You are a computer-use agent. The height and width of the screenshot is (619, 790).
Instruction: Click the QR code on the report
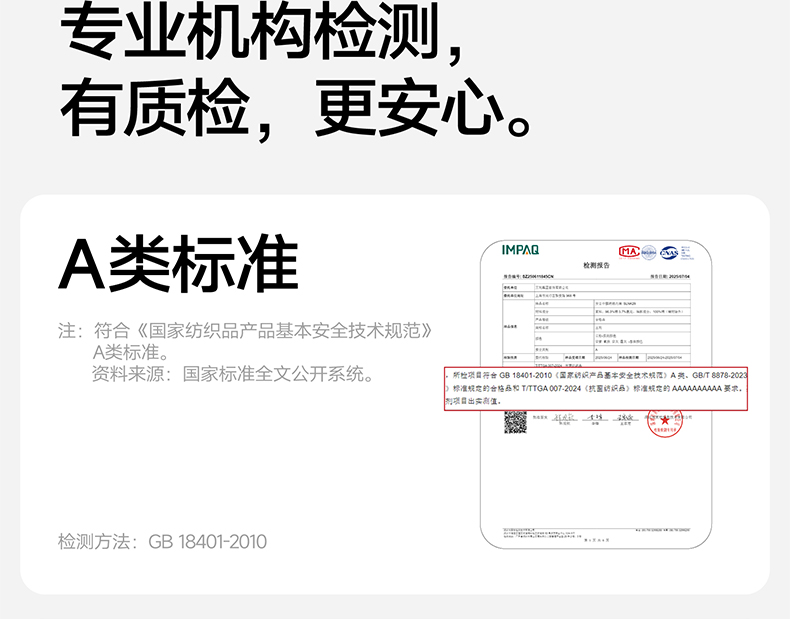[515, 422]
